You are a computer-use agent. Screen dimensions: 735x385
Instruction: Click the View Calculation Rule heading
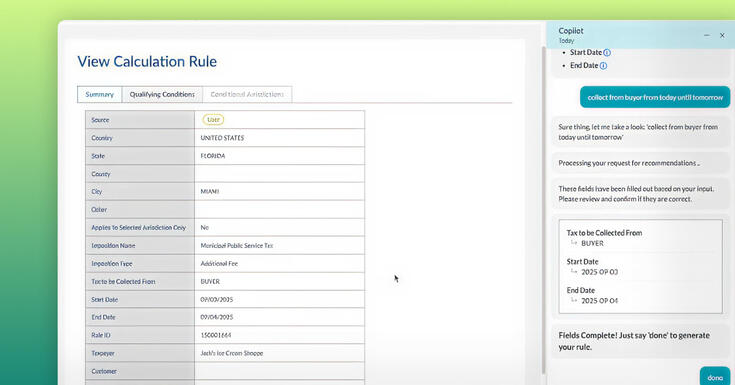(x=147, y=61)
